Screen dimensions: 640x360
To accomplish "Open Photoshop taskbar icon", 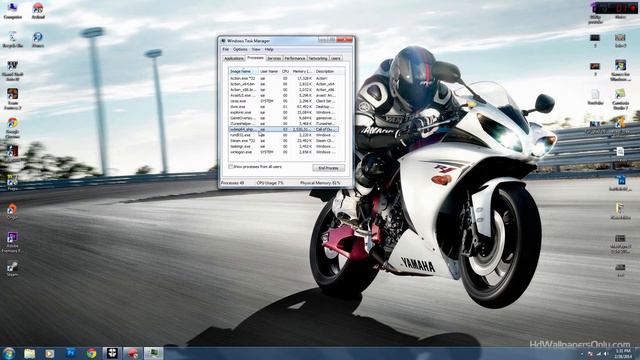I will [70, 353].
